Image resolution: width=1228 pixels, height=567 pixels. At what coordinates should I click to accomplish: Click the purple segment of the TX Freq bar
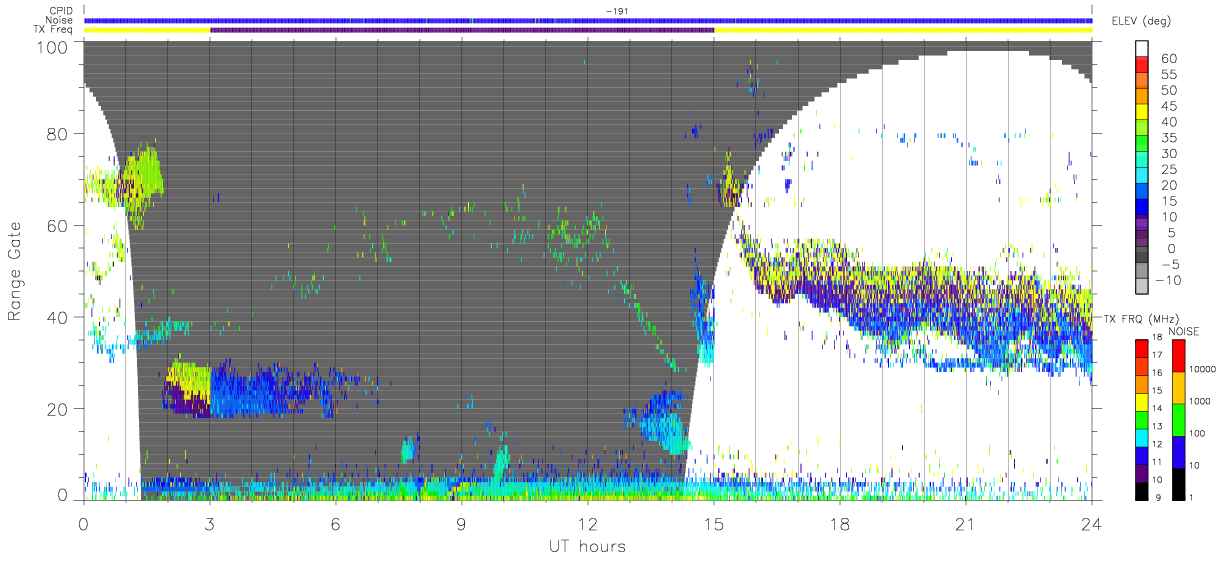click(x=462, y=30)
